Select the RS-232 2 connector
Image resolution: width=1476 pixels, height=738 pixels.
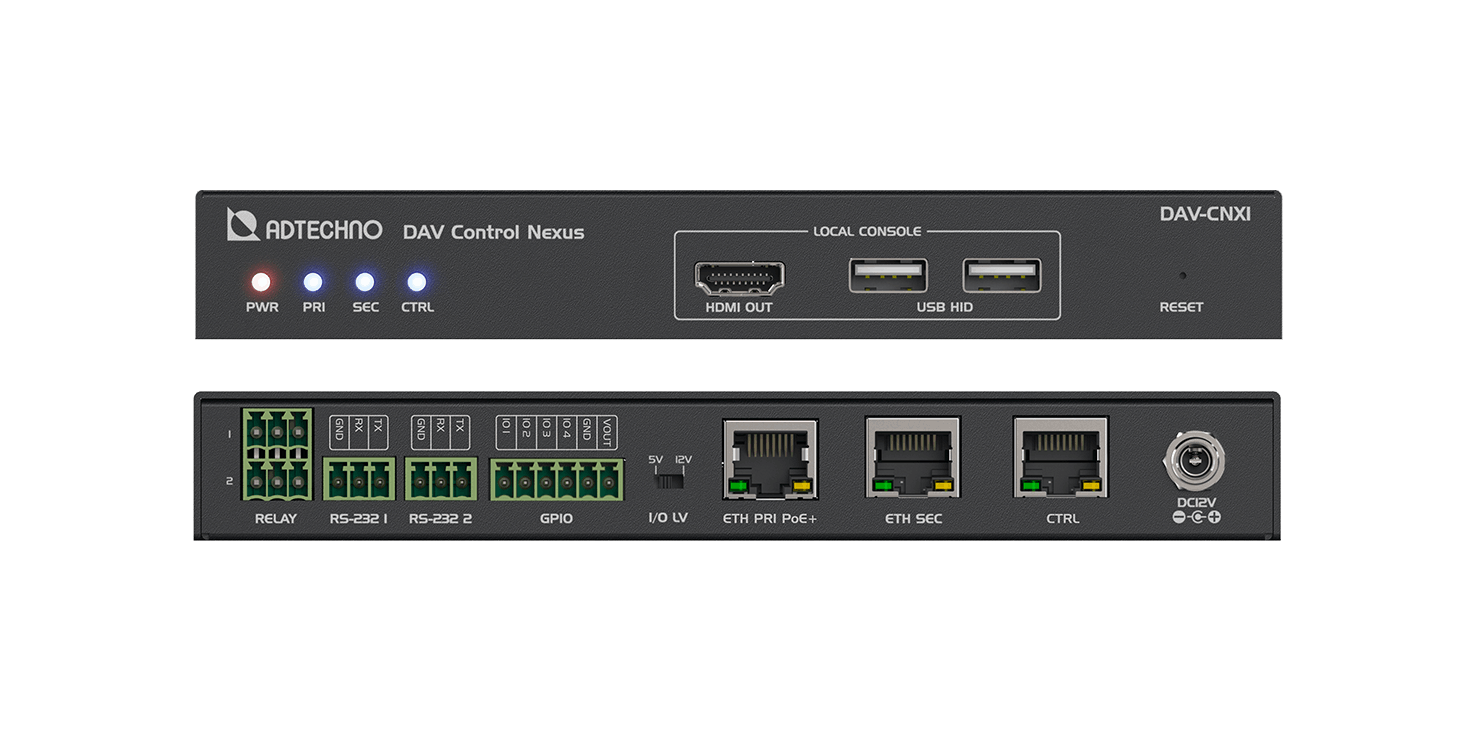click(x=438, y=477)
